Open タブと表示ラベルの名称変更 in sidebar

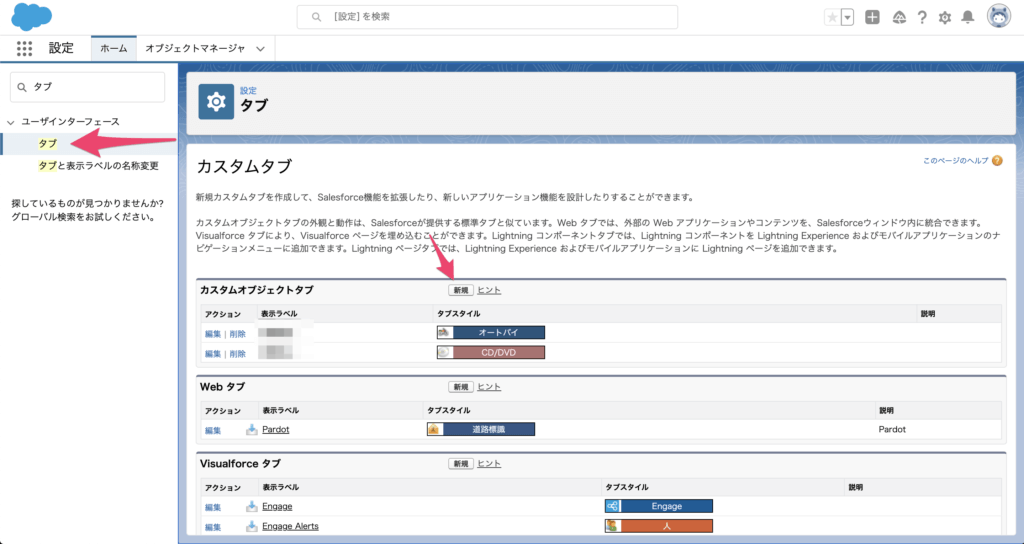coord(98,166)
